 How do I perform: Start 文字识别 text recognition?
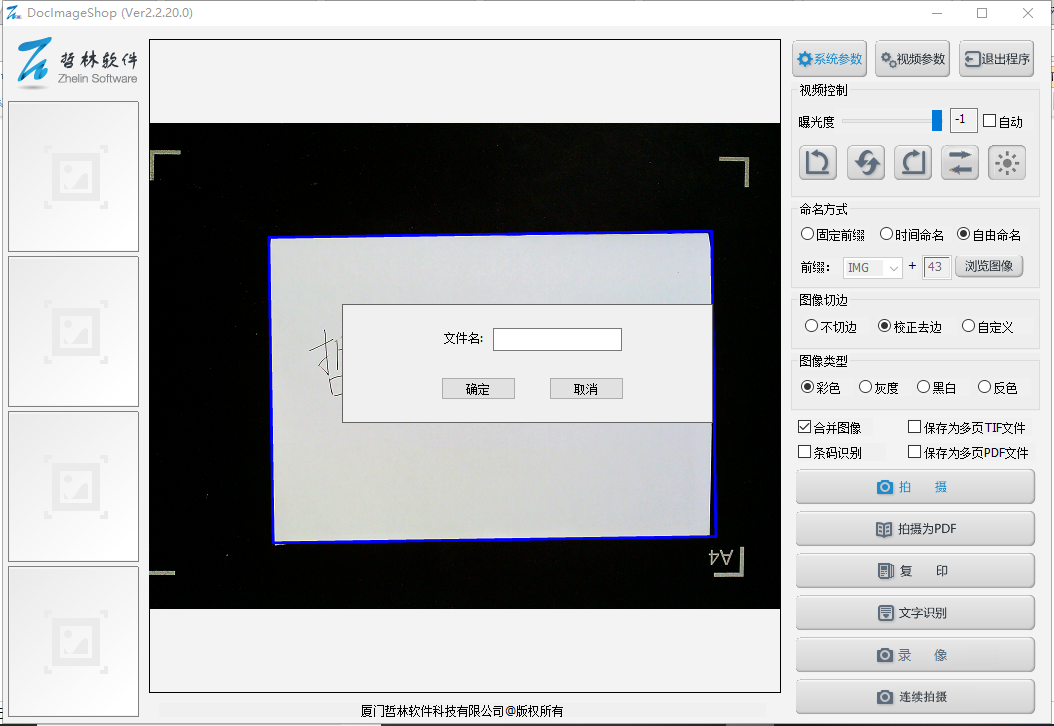pyautogui.click(x=915, y=613)
